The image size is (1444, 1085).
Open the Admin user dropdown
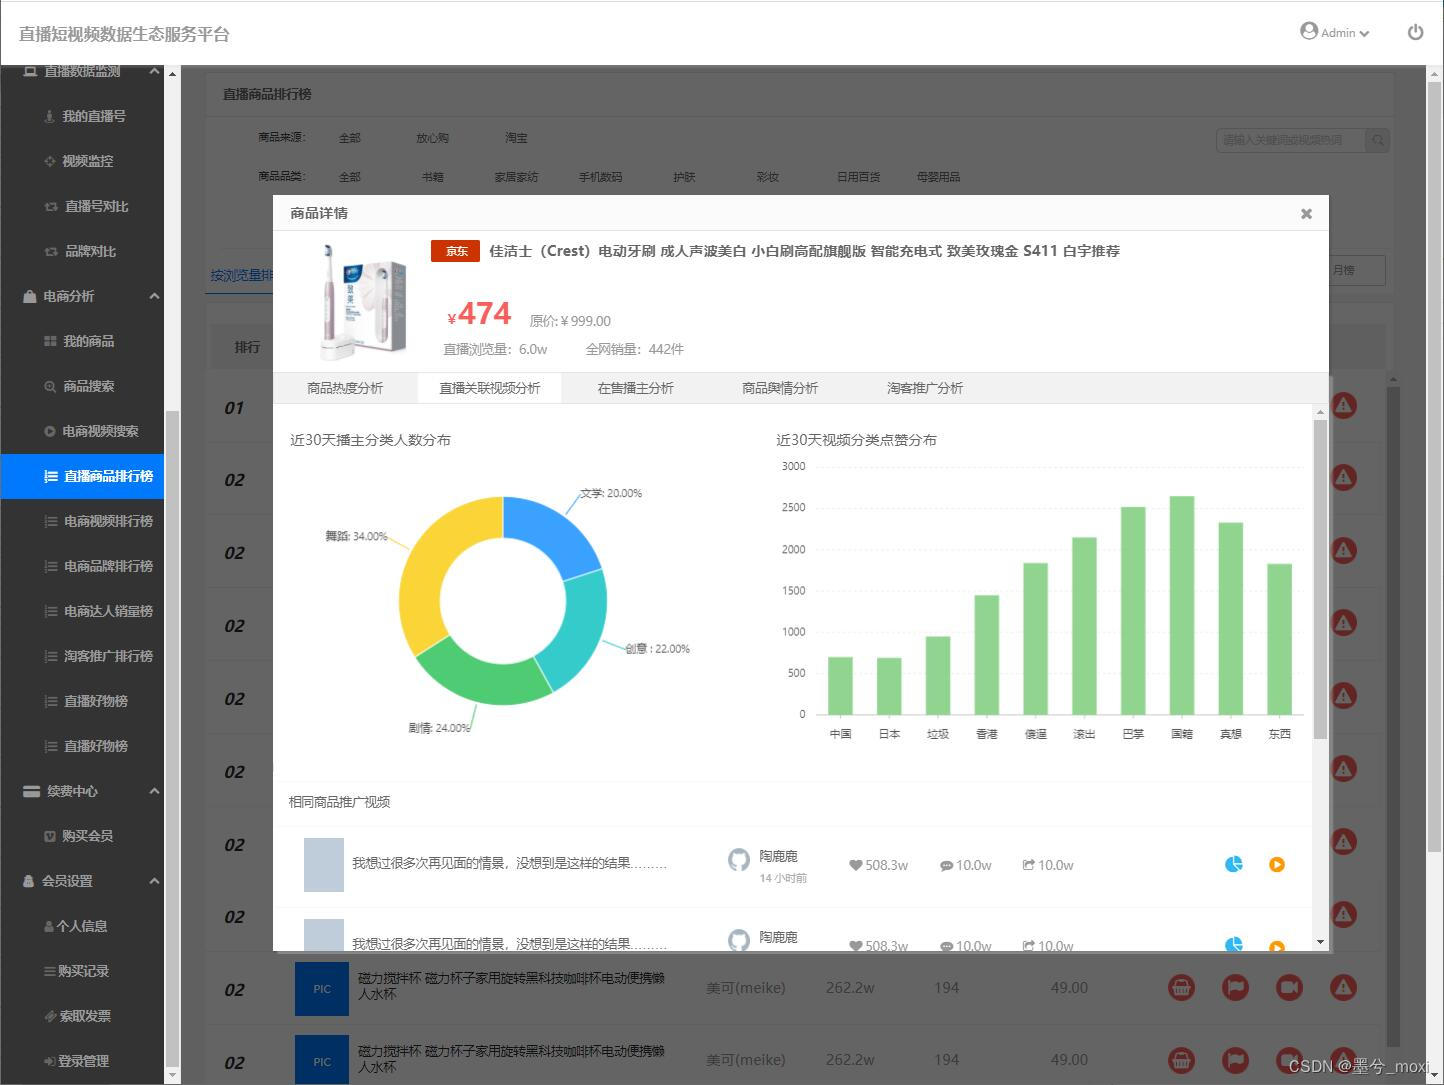tap(1335, 32)
